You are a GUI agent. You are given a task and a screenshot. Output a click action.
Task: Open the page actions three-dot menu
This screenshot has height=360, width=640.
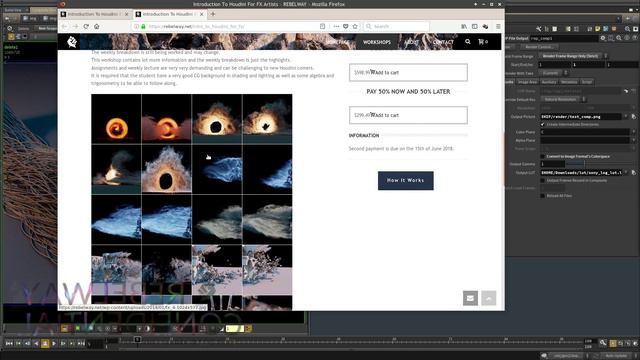pyautogui.click(x=336, y=26)
